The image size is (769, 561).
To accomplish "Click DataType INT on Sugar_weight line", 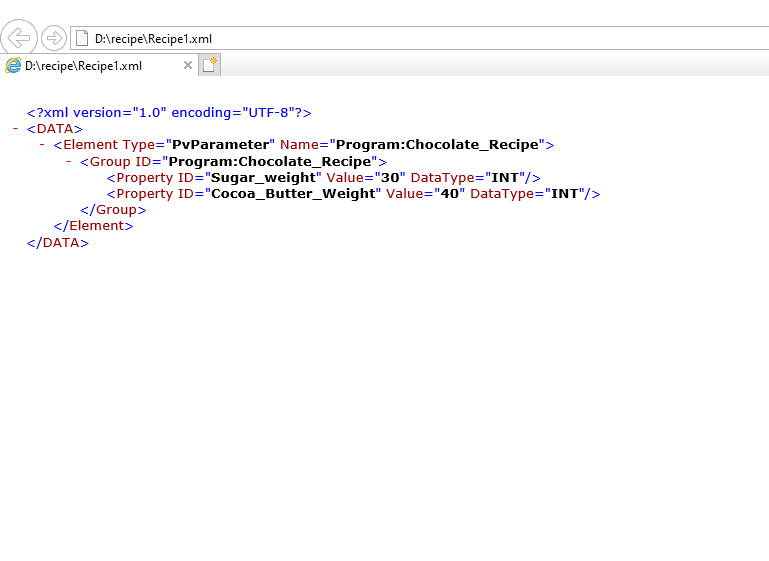I will tap(505, 178).
